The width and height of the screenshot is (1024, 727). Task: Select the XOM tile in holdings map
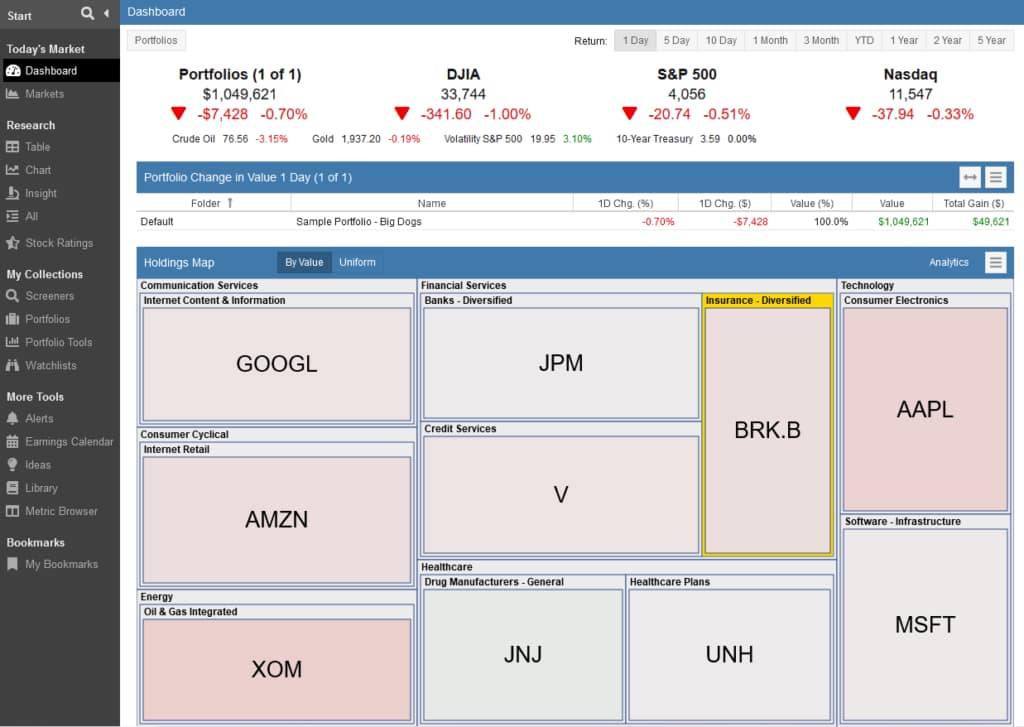277,670
